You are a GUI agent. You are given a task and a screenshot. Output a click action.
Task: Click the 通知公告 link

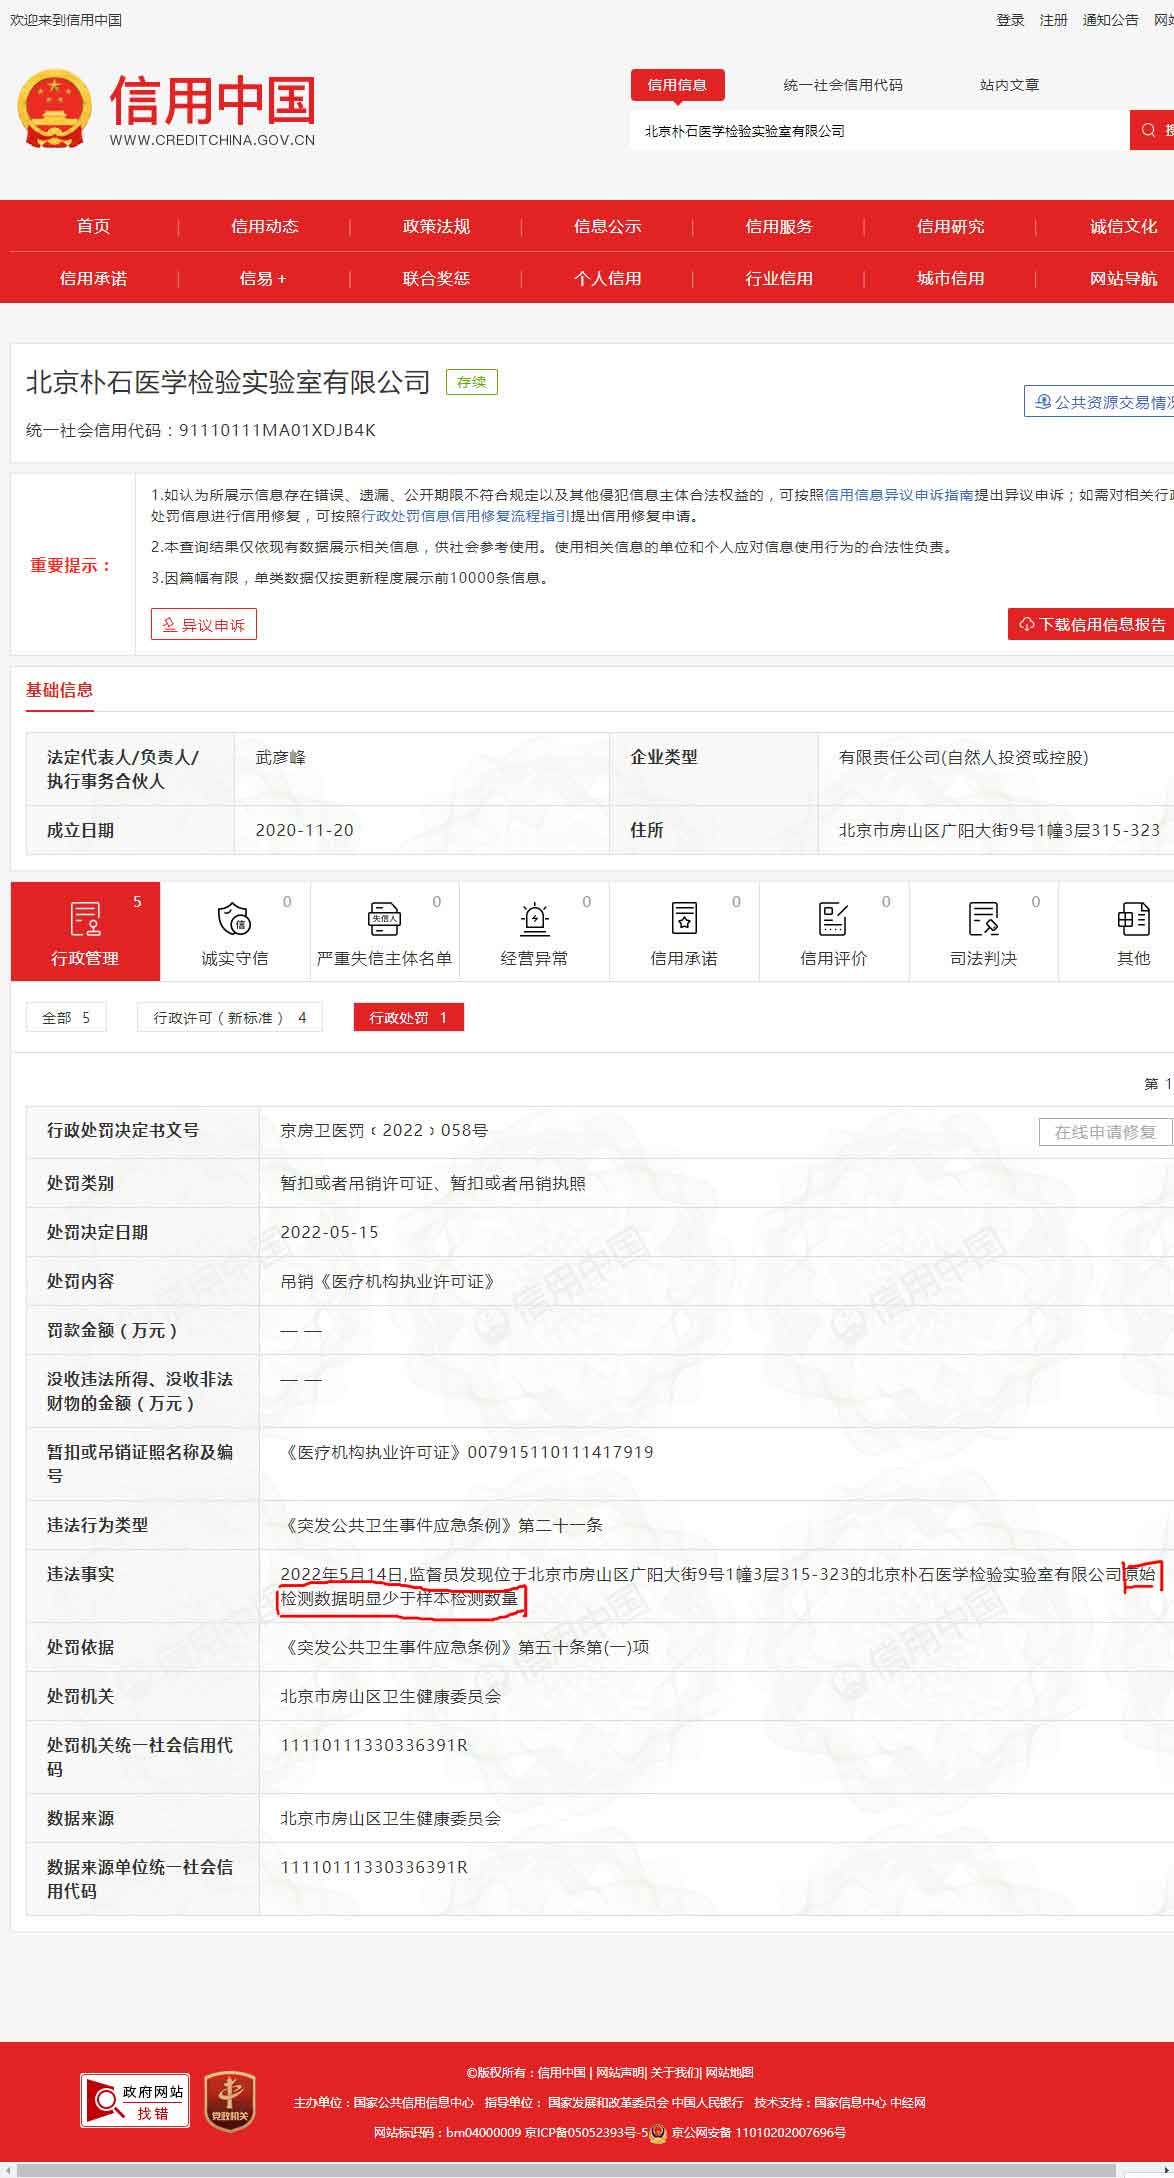[x=1110, y=20]
